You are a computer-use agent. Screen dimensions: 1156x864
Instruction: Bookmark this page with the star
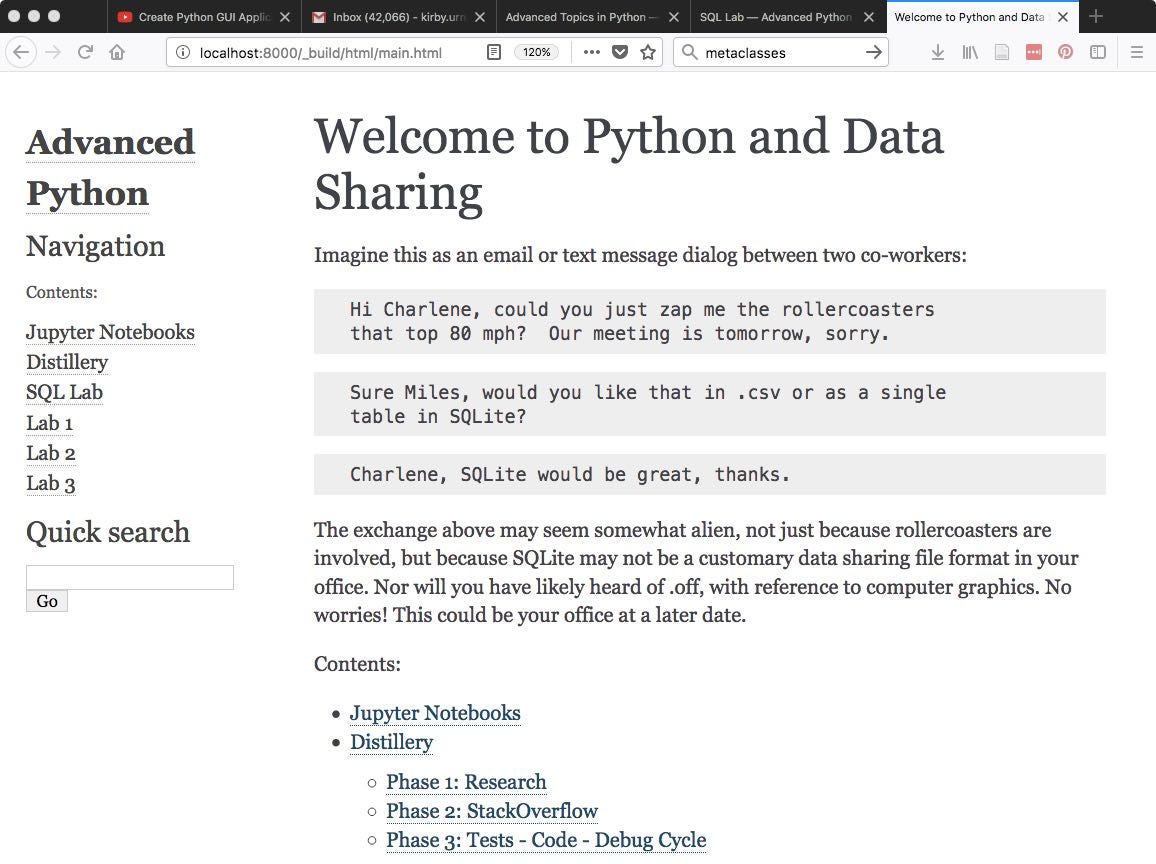(x=648, y=52)
